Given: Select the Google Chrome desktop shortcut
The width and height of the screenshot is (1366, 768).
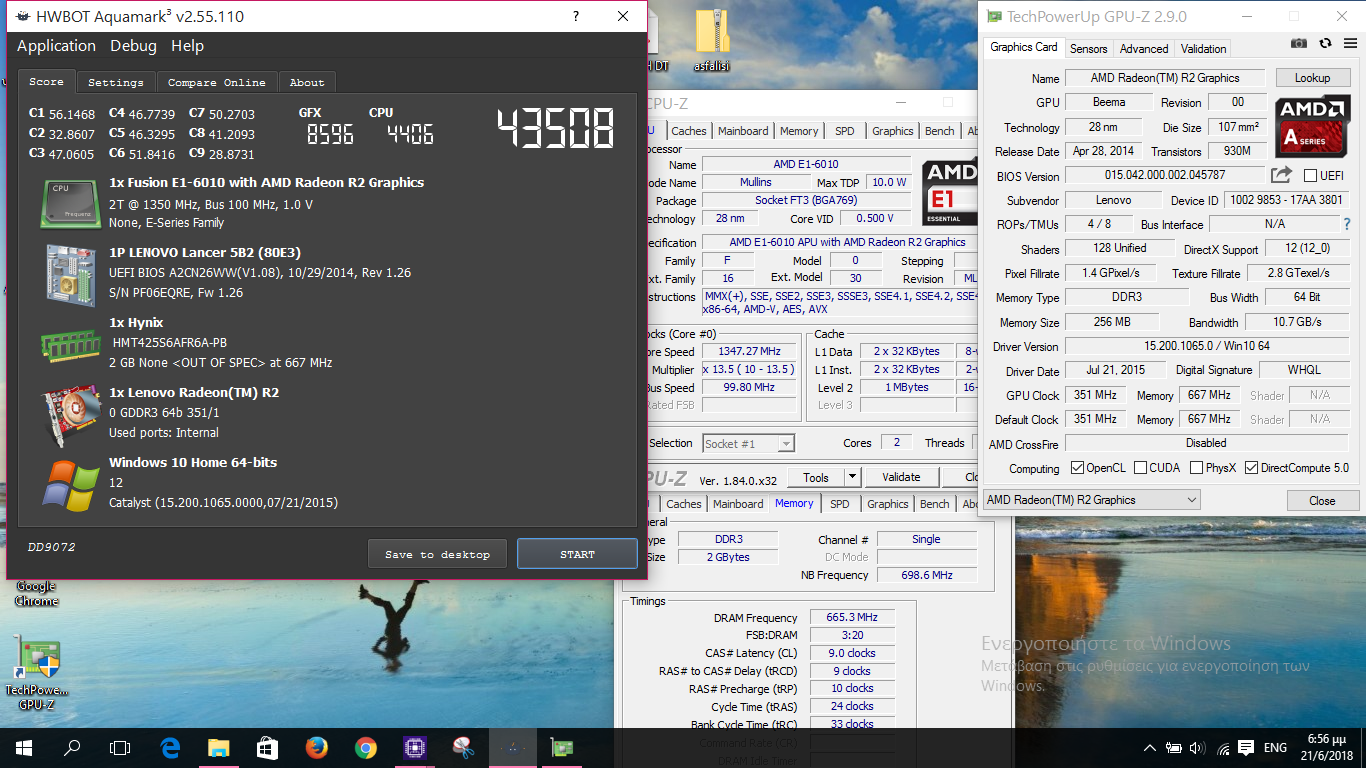Looking at the screenshot, I should tap(36, 592).
